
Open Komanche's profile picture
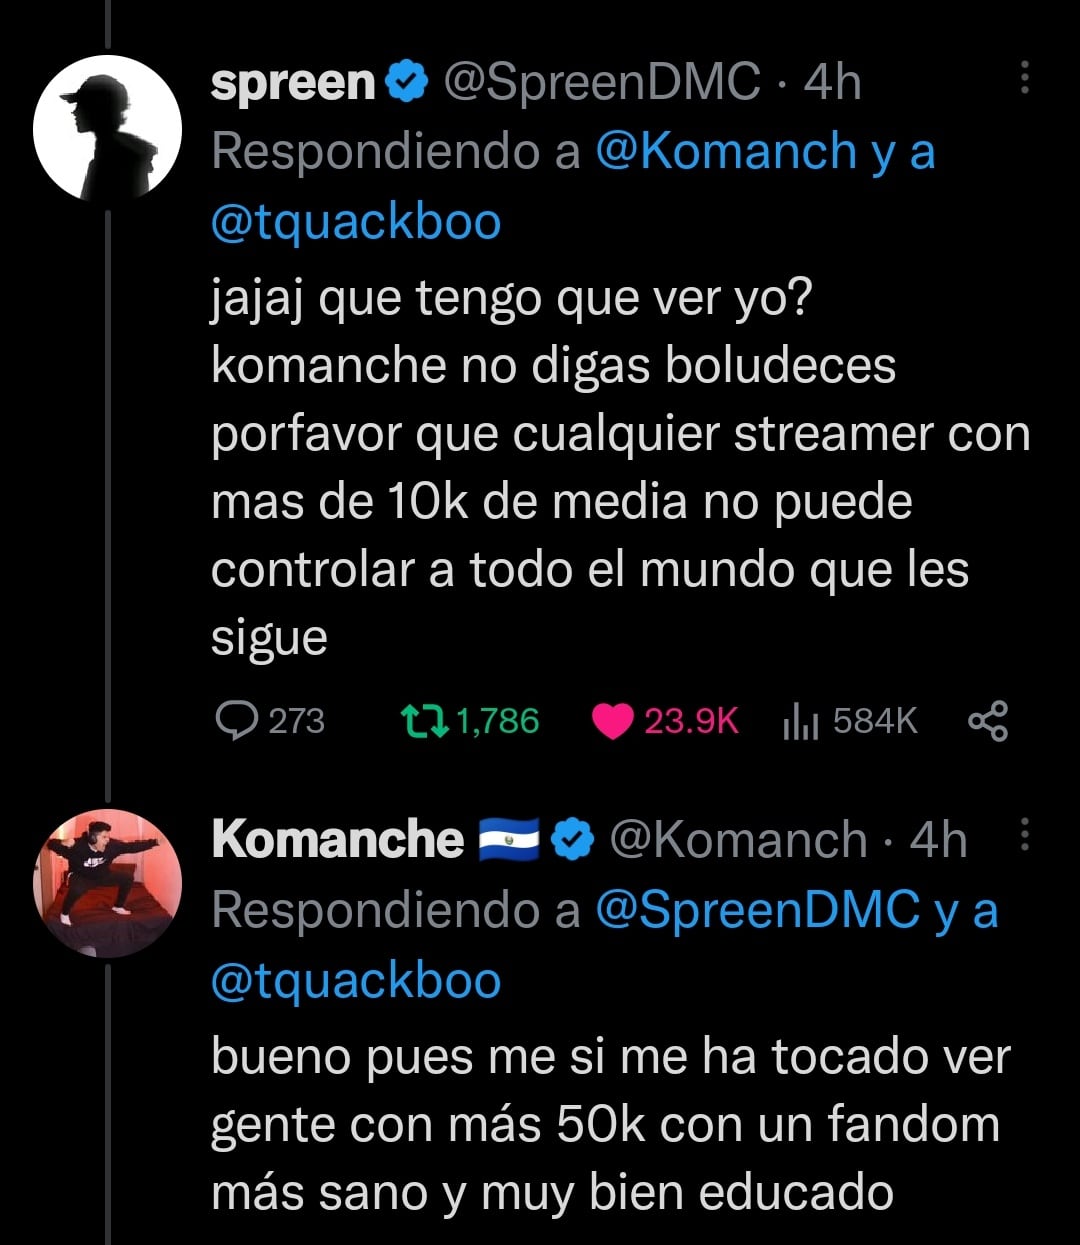pos(107,883)
